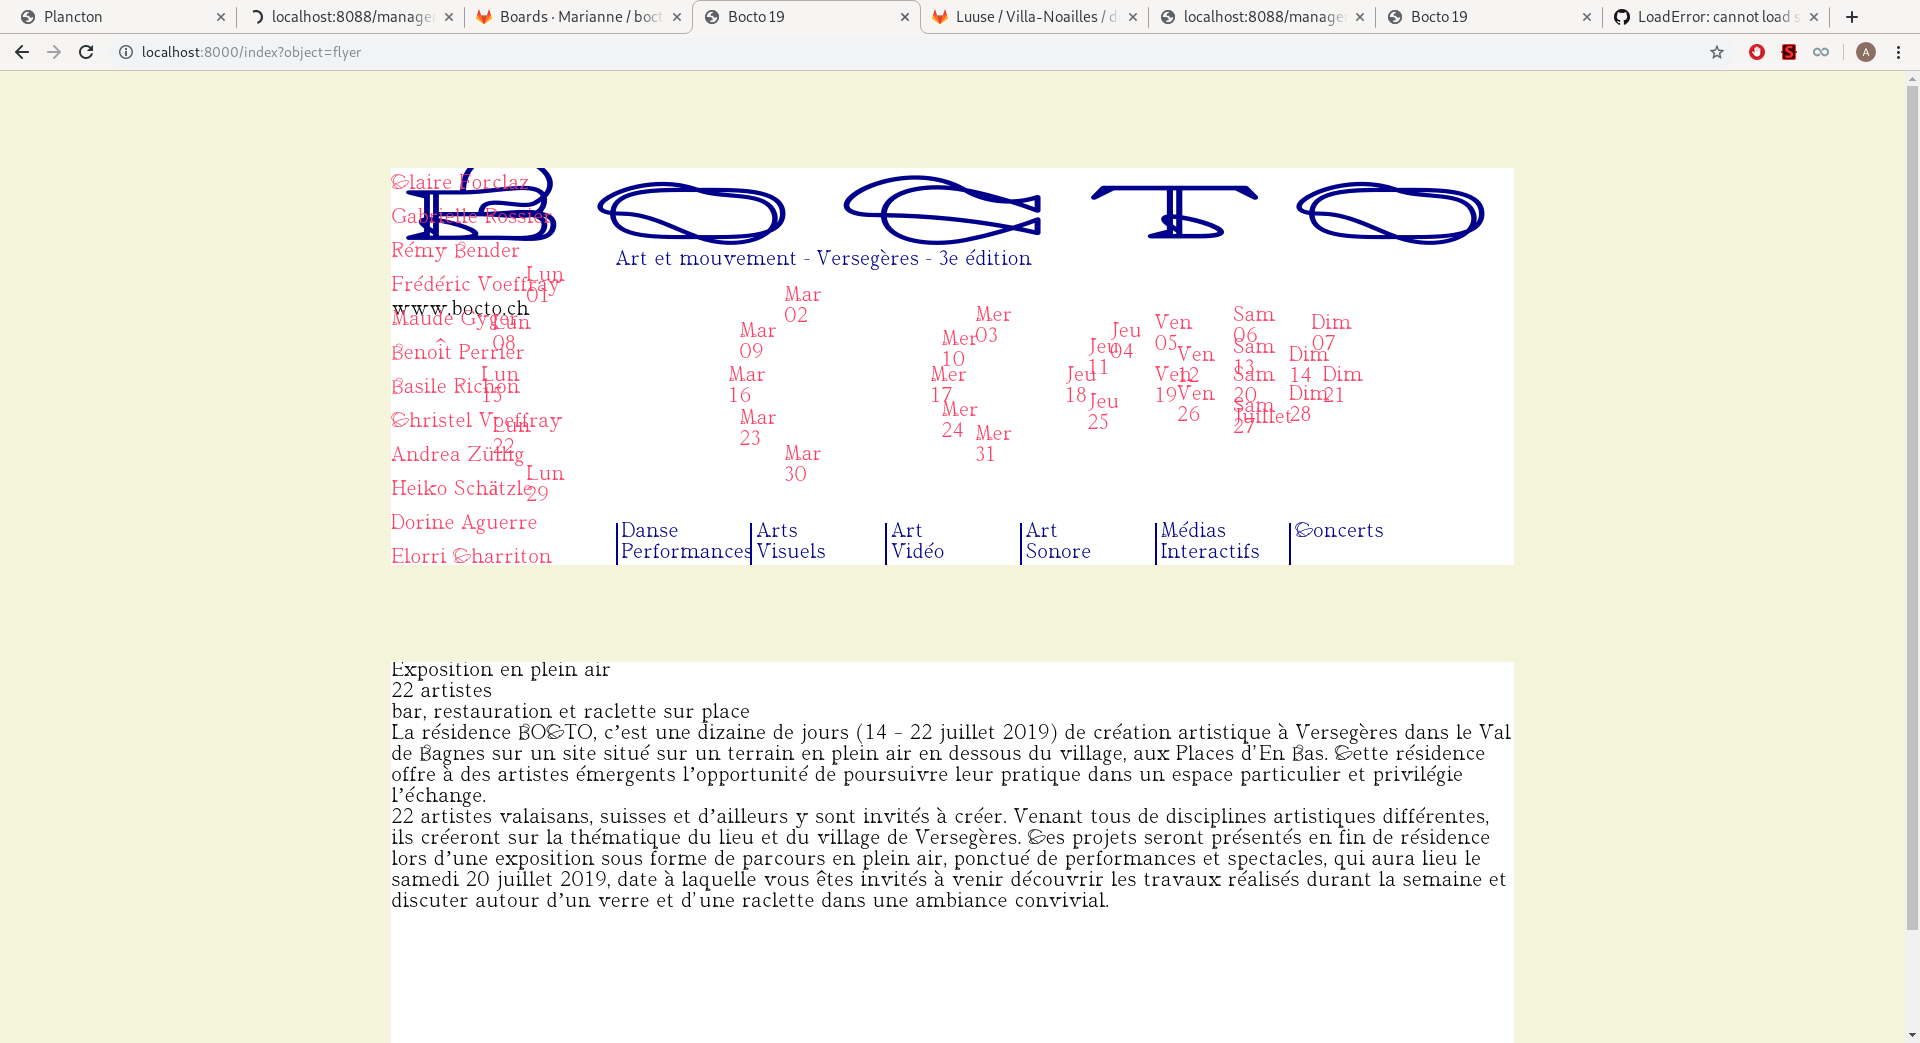The height and width of the screenshot is (1043, 1920).
Task: Click artist name Dorine Aguerre
Action: 464,522
